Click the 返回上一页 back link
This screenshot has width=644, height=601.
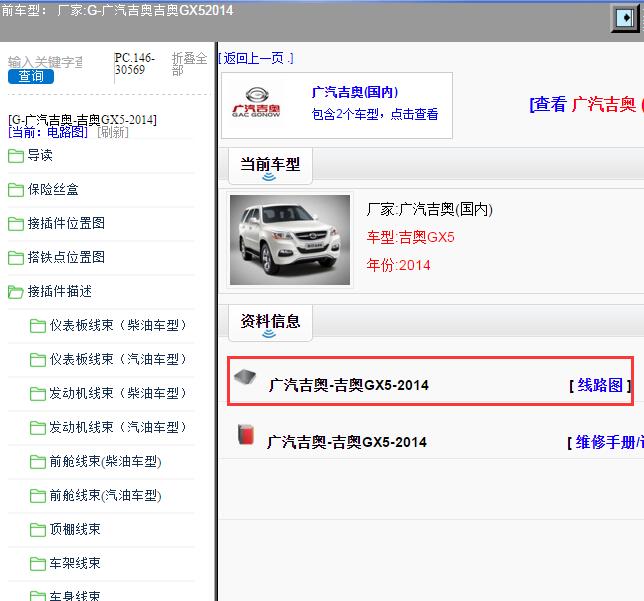pyautogui.click(x=256, y=58)
